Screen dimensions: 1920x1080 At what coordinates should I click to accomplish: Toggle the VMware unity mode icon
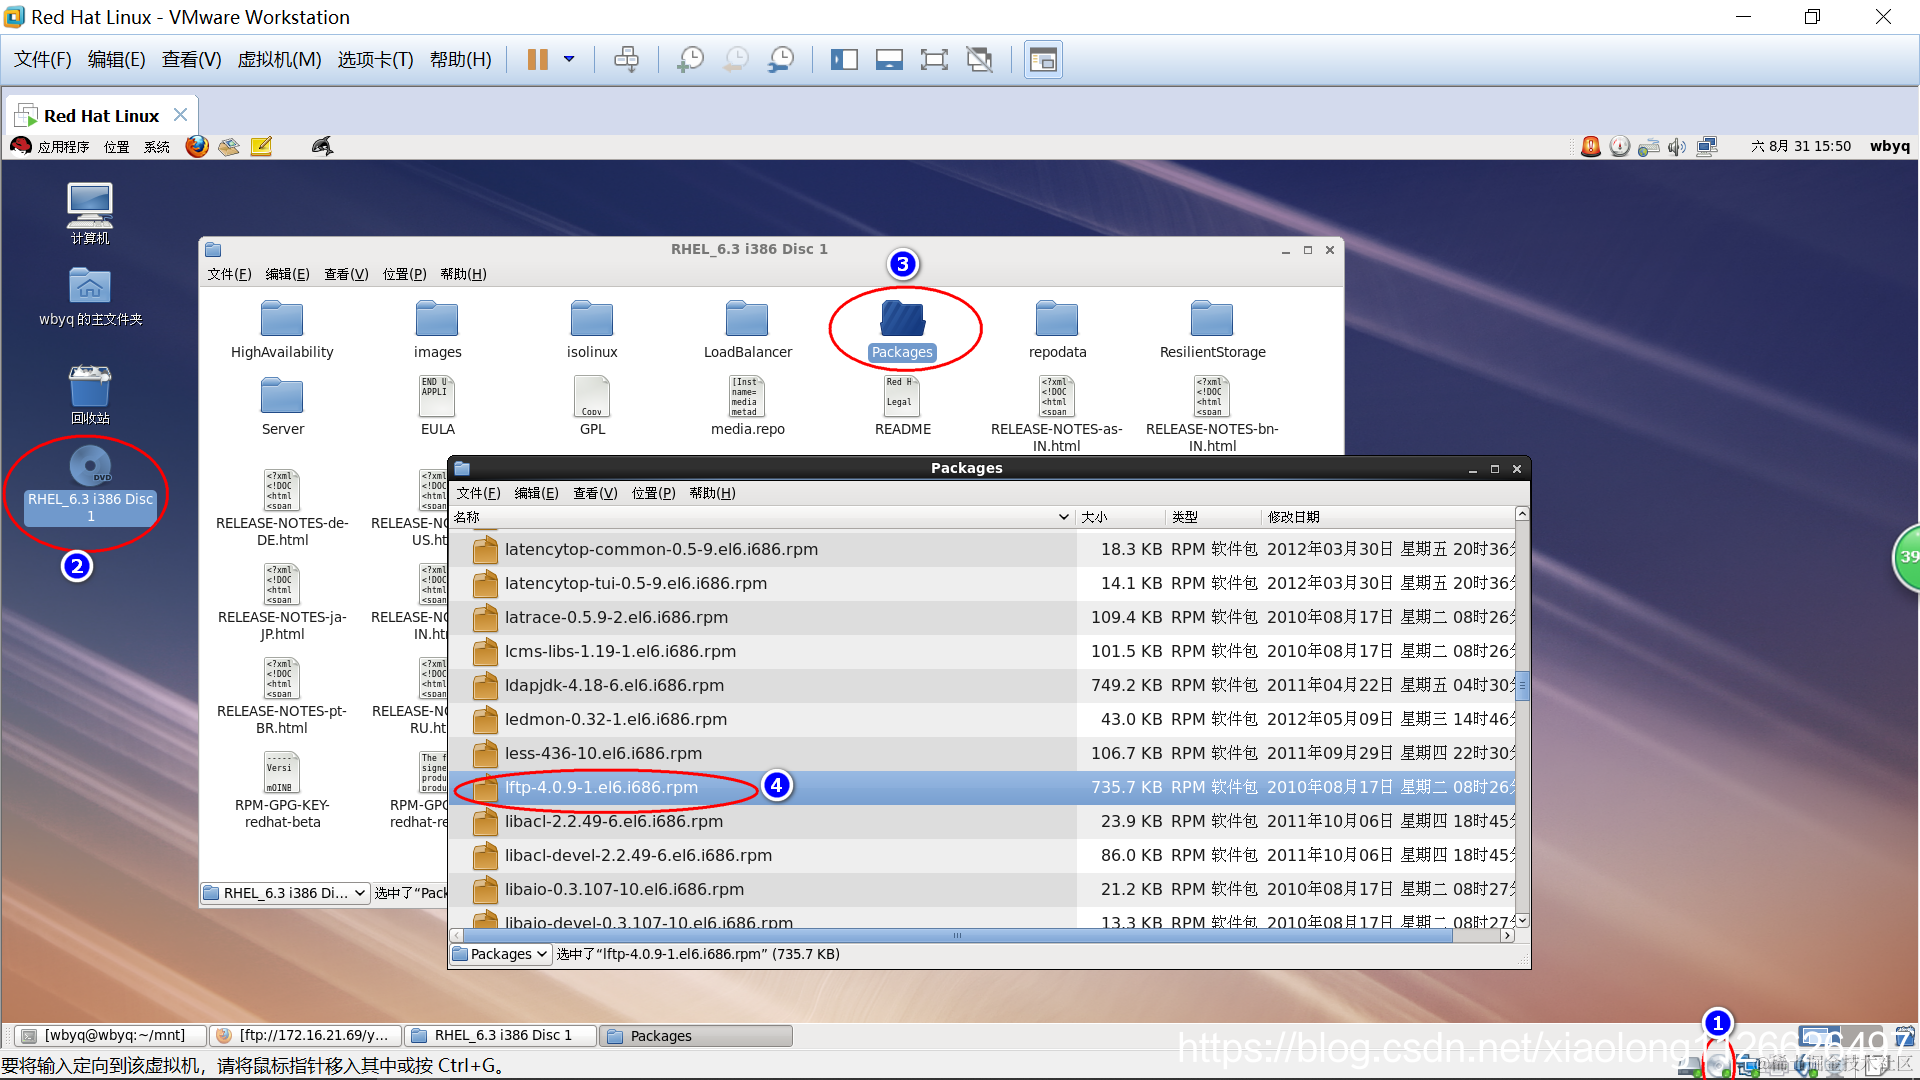pyautogui.click(x=980, y=60)
